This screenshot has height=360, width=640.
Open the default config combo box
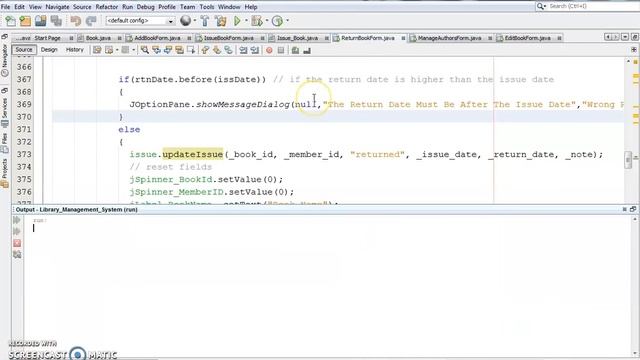point(140,21)
